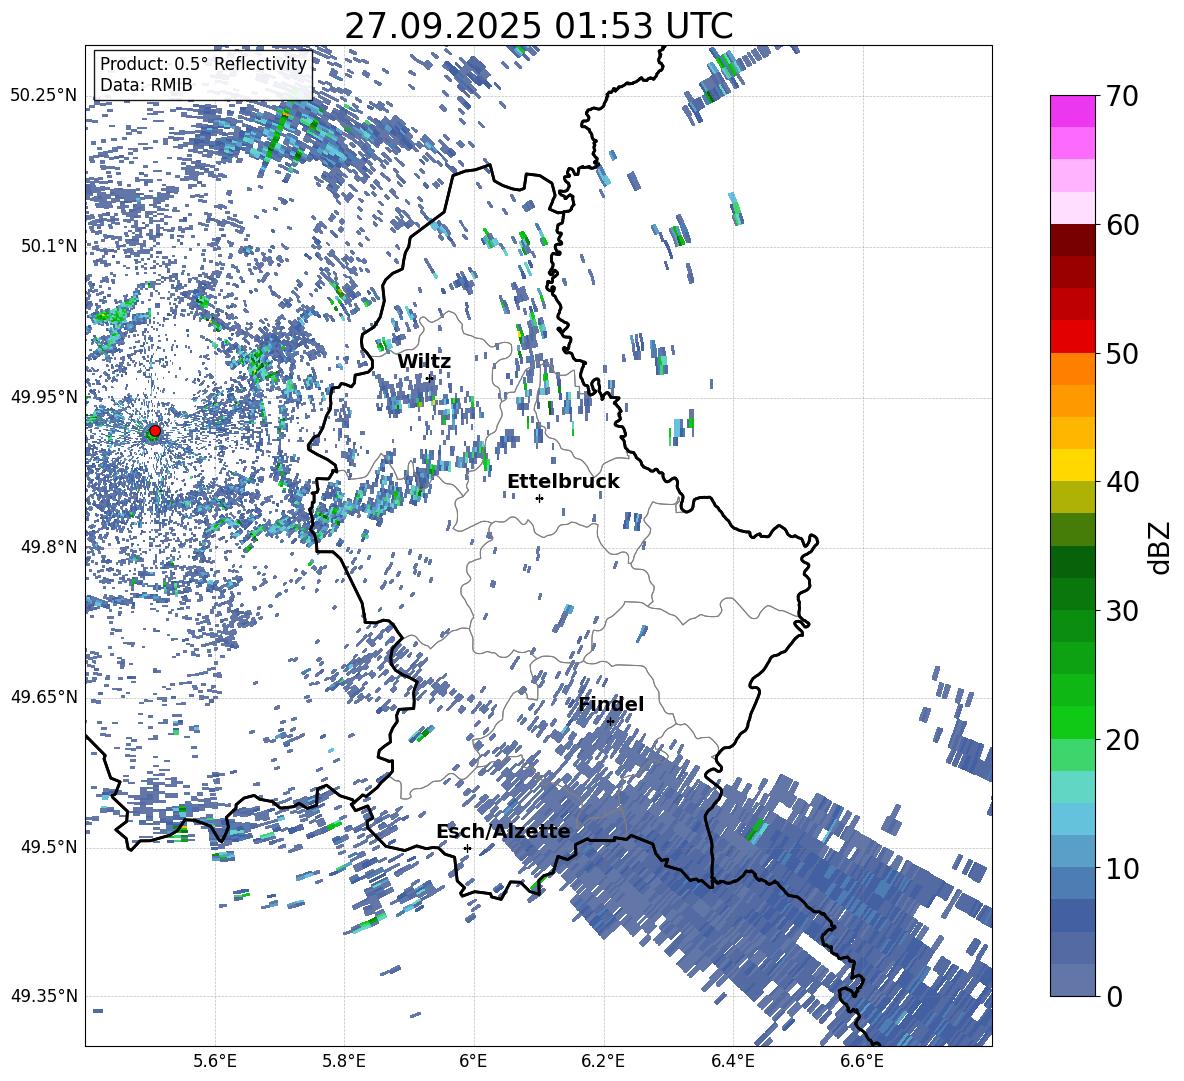Click the 5.6°E longitude label

coord(215,1062)
